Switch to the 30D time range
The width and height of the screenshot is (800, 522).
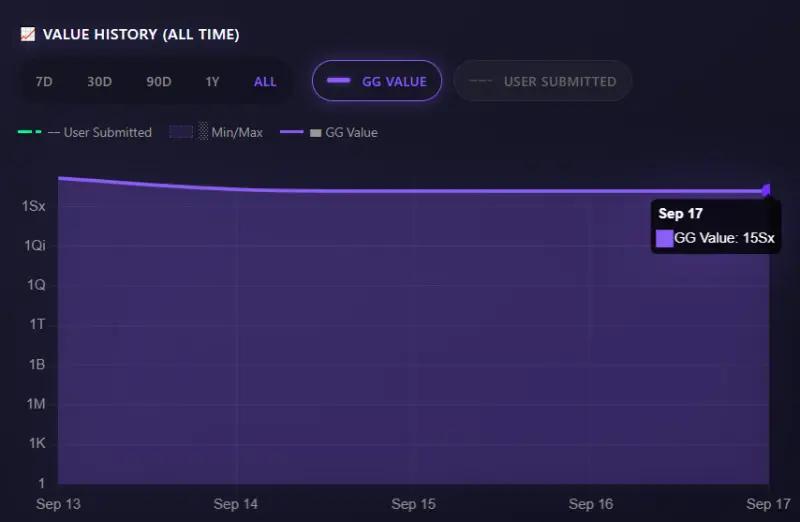click(x=99, y=82)
